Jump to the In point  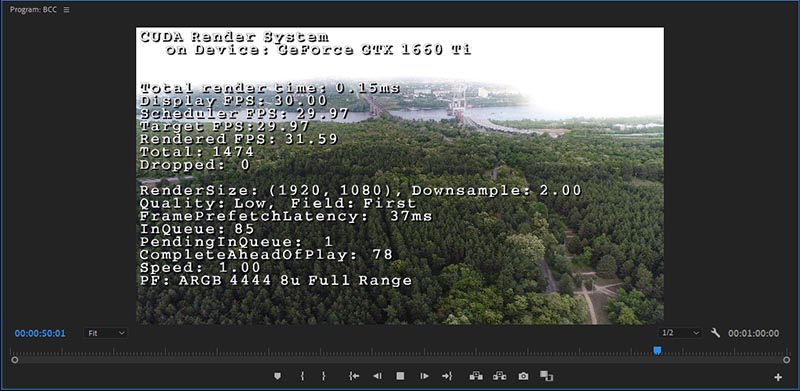pos(354,376)
